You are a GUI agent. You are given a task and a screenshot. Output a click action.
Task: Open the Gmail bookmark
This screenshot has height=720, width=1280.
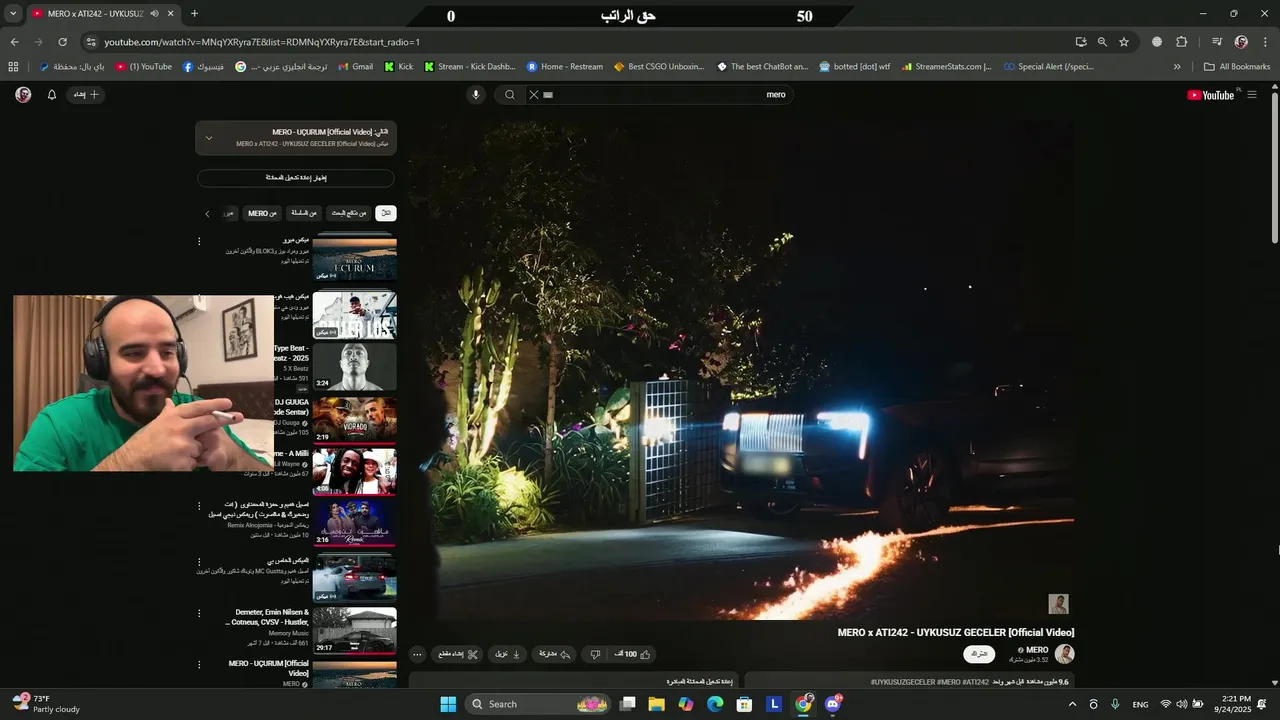[x=354, y=67]
